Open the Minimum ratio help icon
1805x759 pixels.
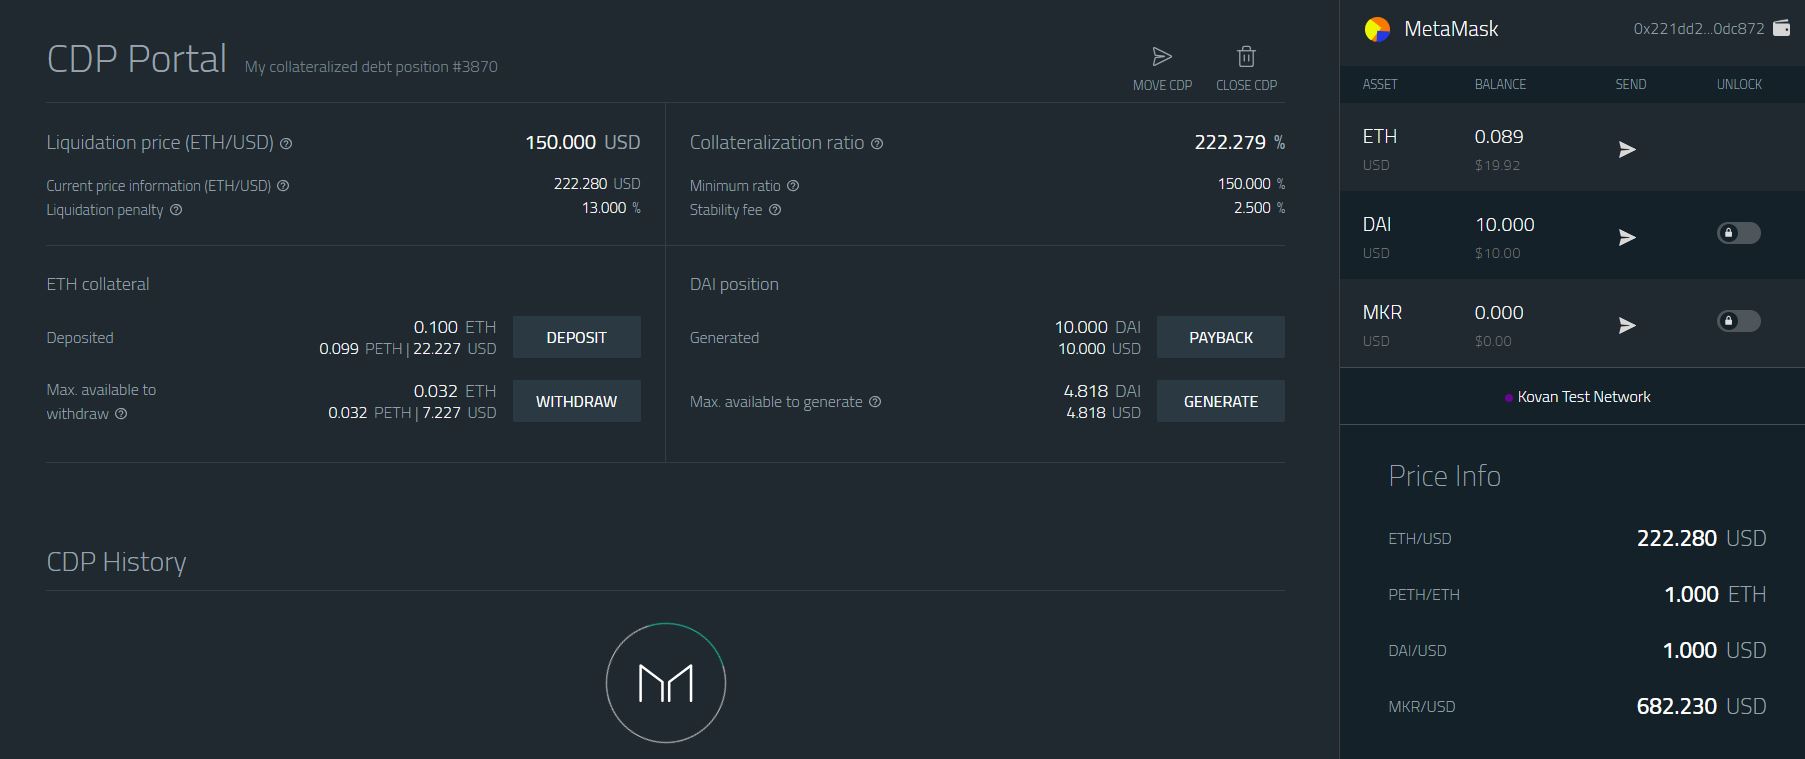tap(793, 186)
